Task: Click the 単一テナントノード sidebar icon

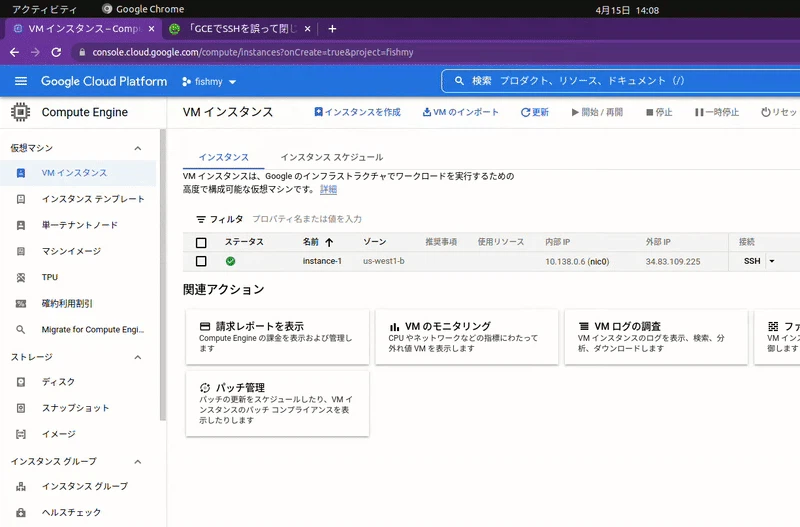Action: click(x=21, y=225)
